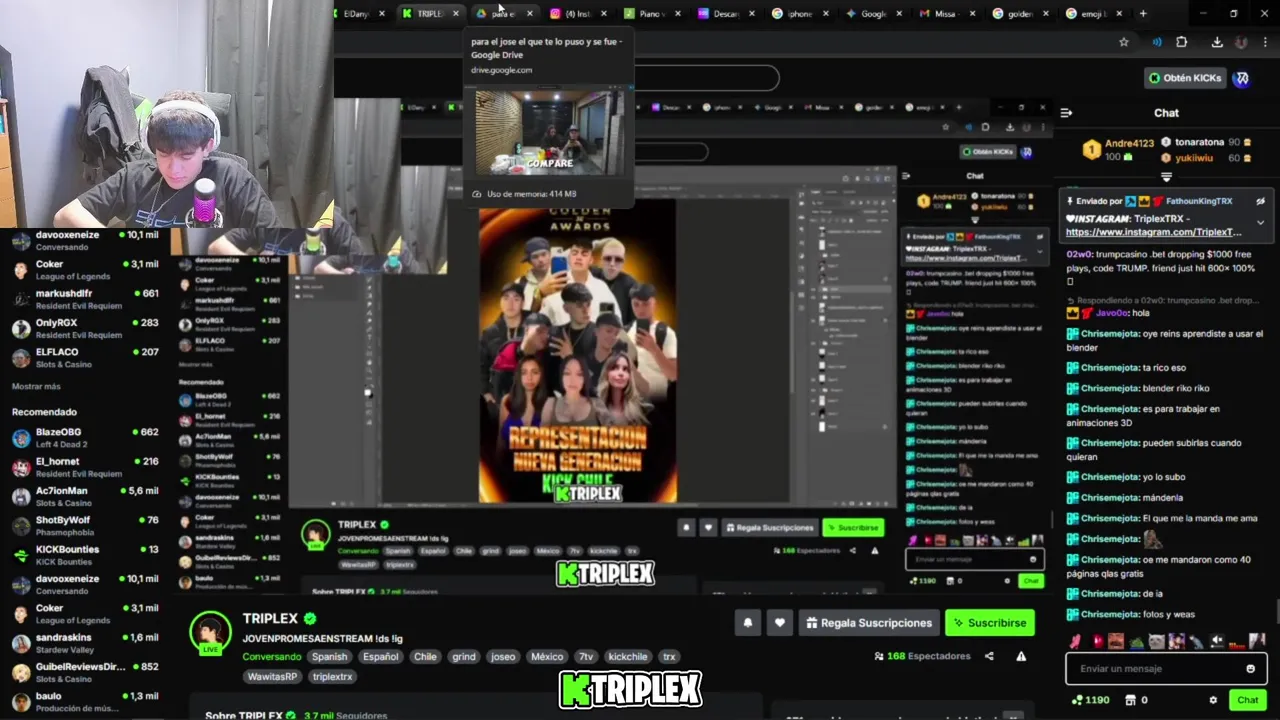Click yukiiwiu leaderboard name
This screenshot has height=720, width=1280.
tap(1194, 158)
